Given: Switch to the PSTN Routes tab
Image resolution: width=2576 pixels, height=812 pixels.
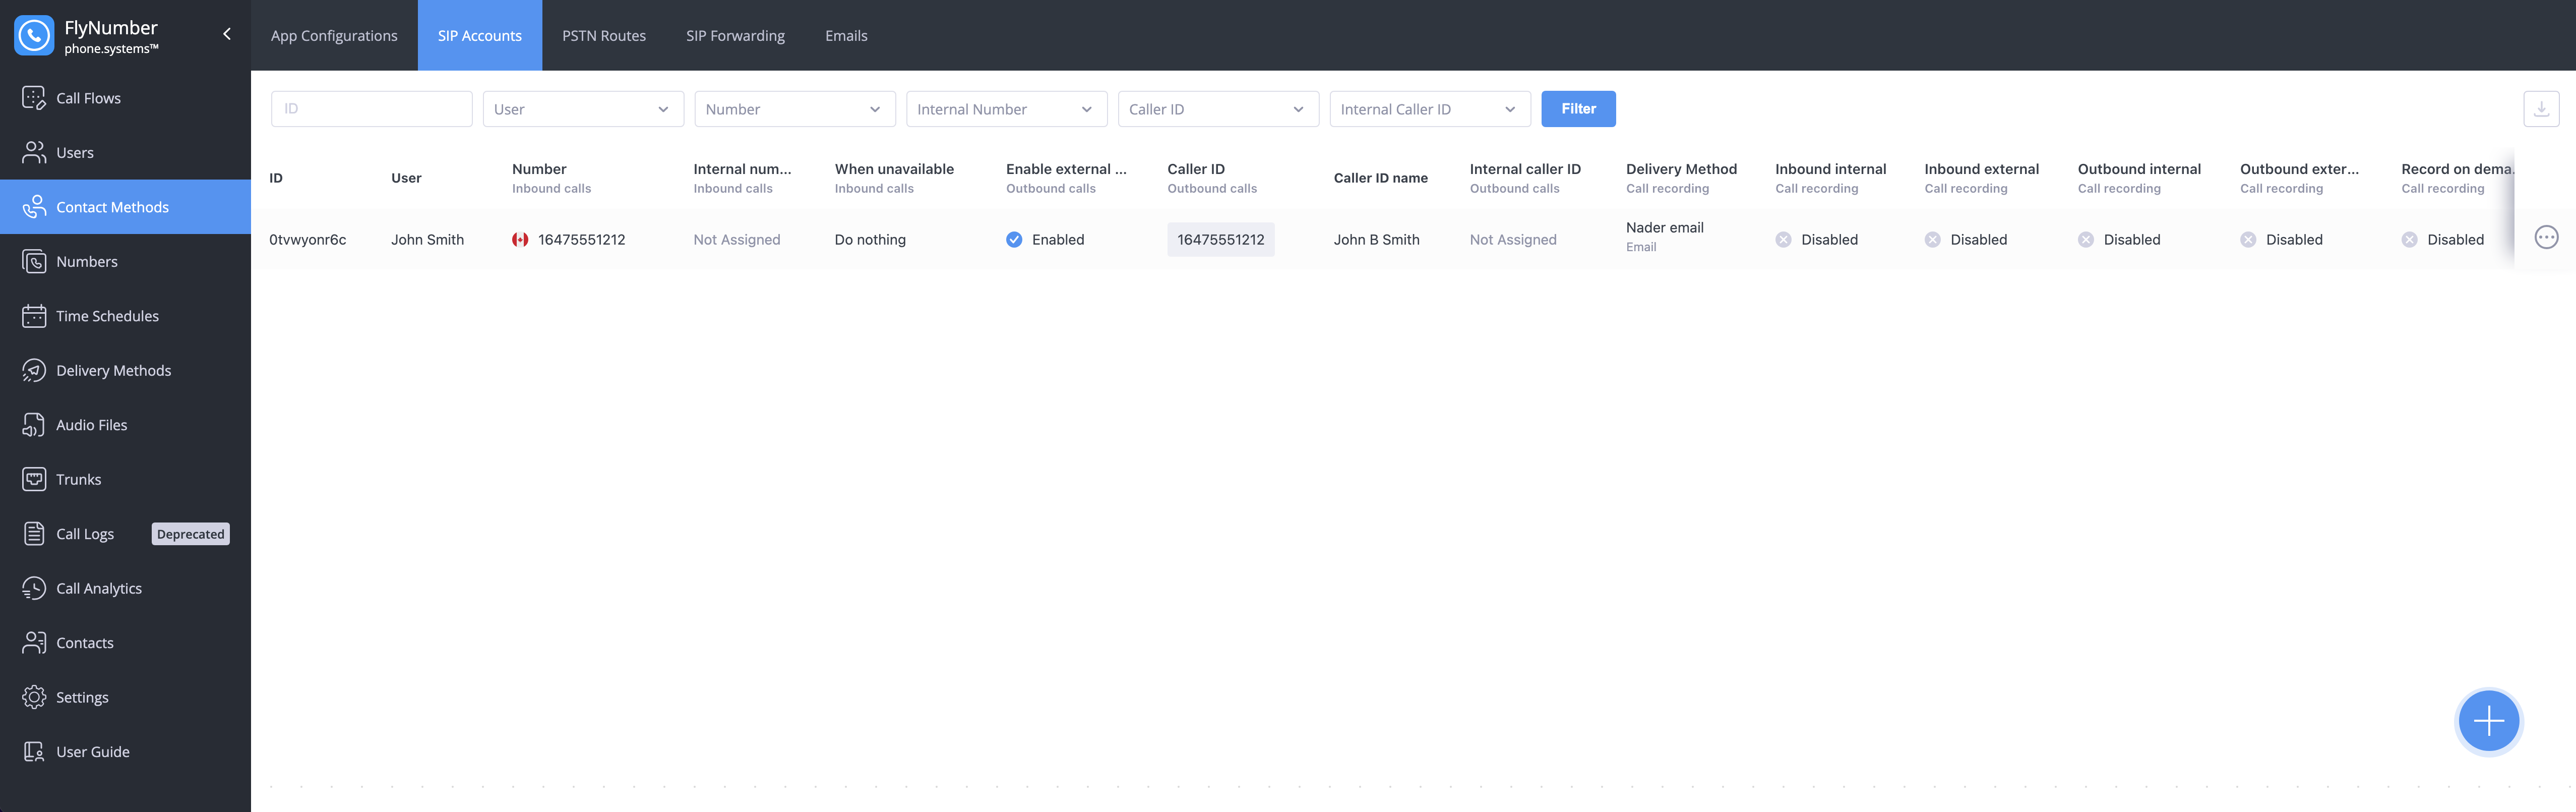Looking at the screenshot, I should tap(603, 36).
